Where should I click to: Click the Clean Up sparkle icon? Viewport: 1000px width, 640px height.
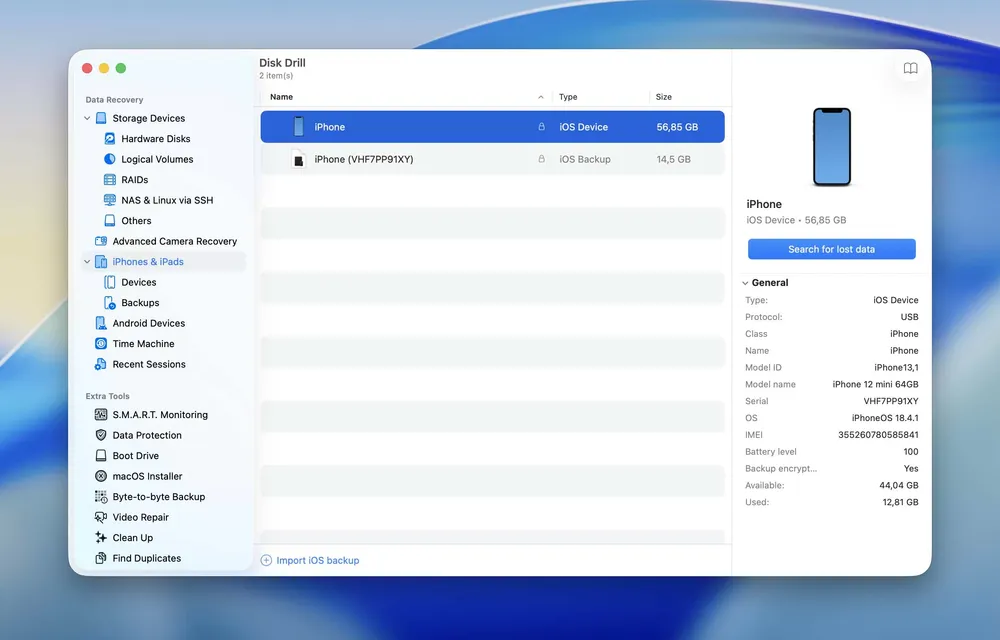pyautogui.click(x=101, y=537)
